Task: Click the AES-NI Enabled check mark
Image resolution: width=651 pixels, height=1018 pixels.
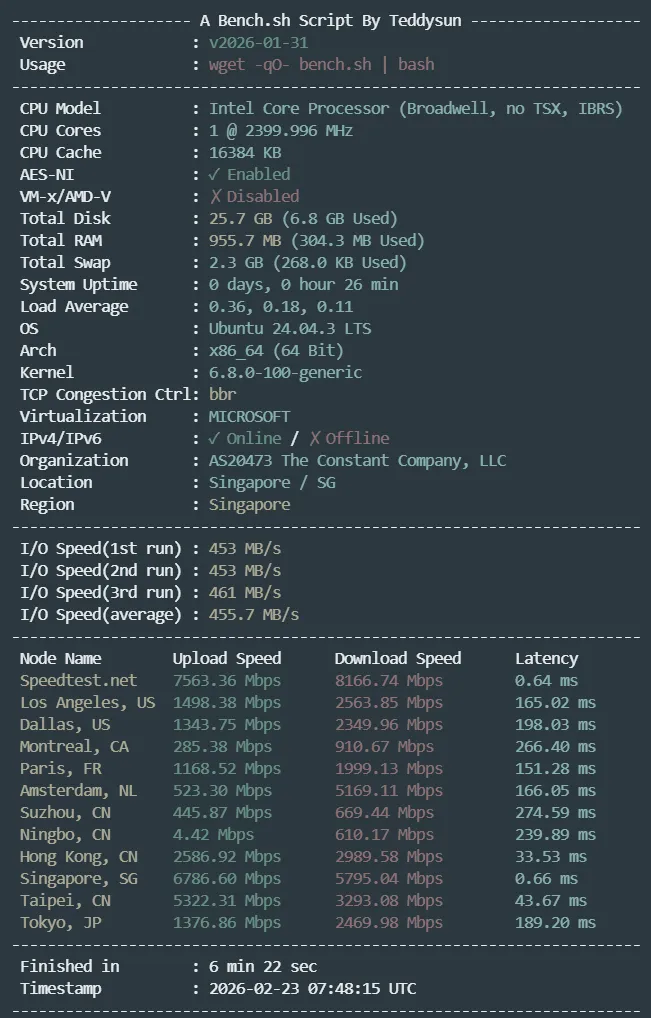Action: pyautogui.click(x=215, y=174)
